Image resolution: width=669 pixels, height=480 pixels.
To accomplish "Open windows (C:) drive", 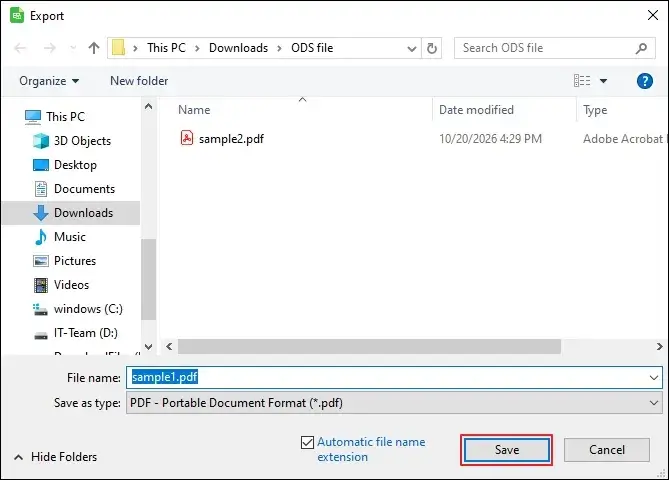I will point(88,308).
